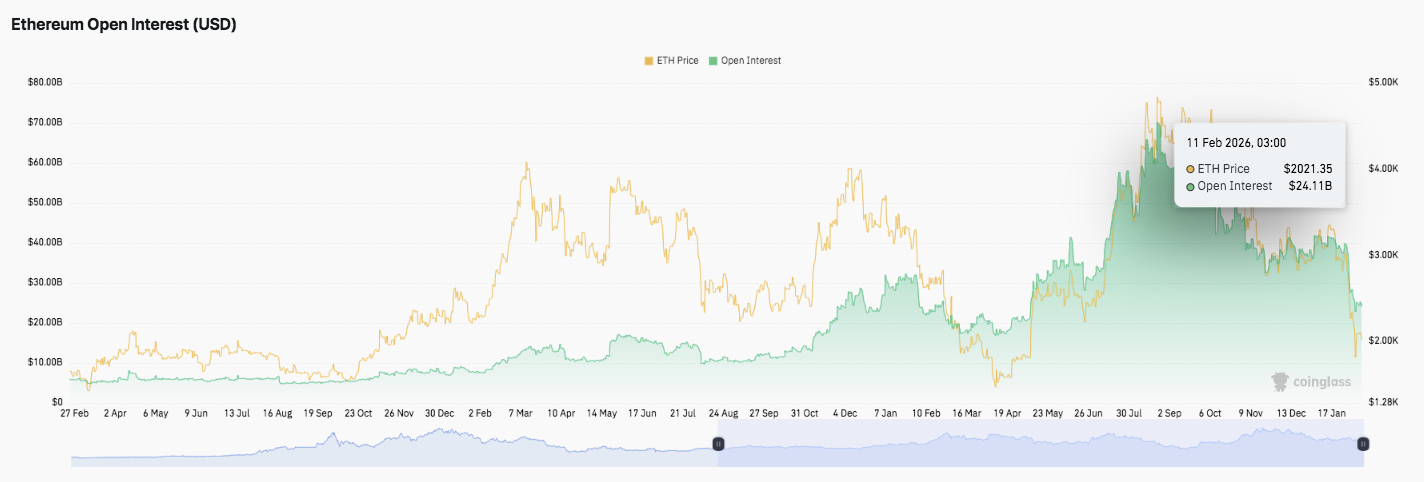Click the left range slider handle

point(717,443)
